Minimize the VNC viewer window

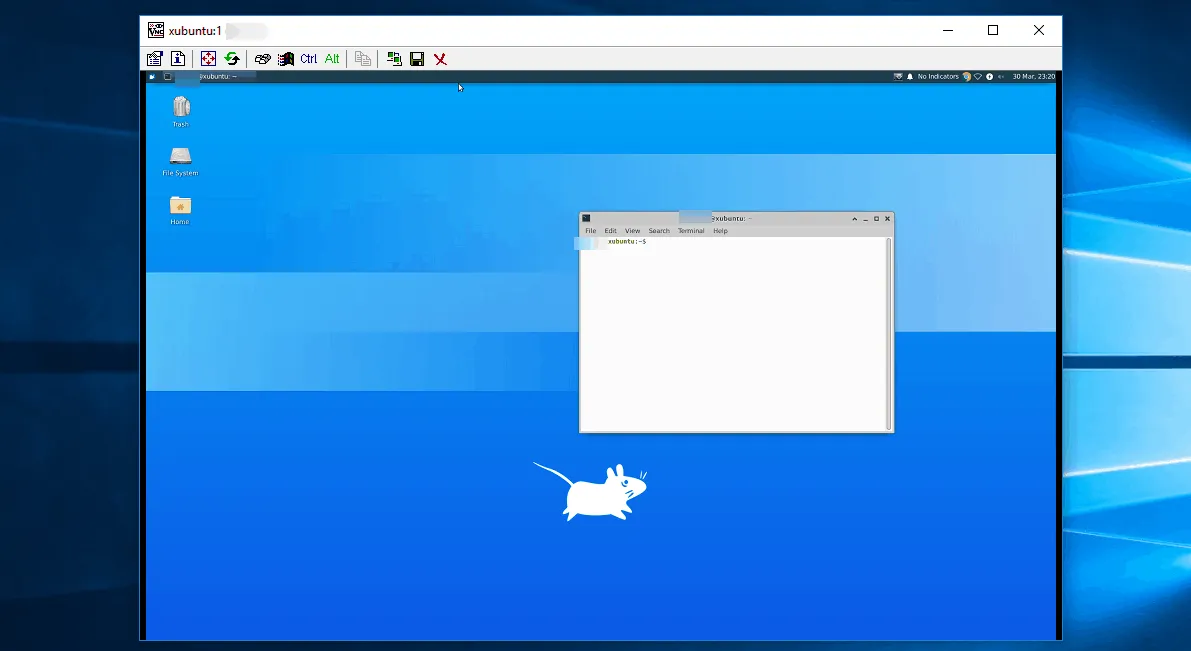coord(948,30)
